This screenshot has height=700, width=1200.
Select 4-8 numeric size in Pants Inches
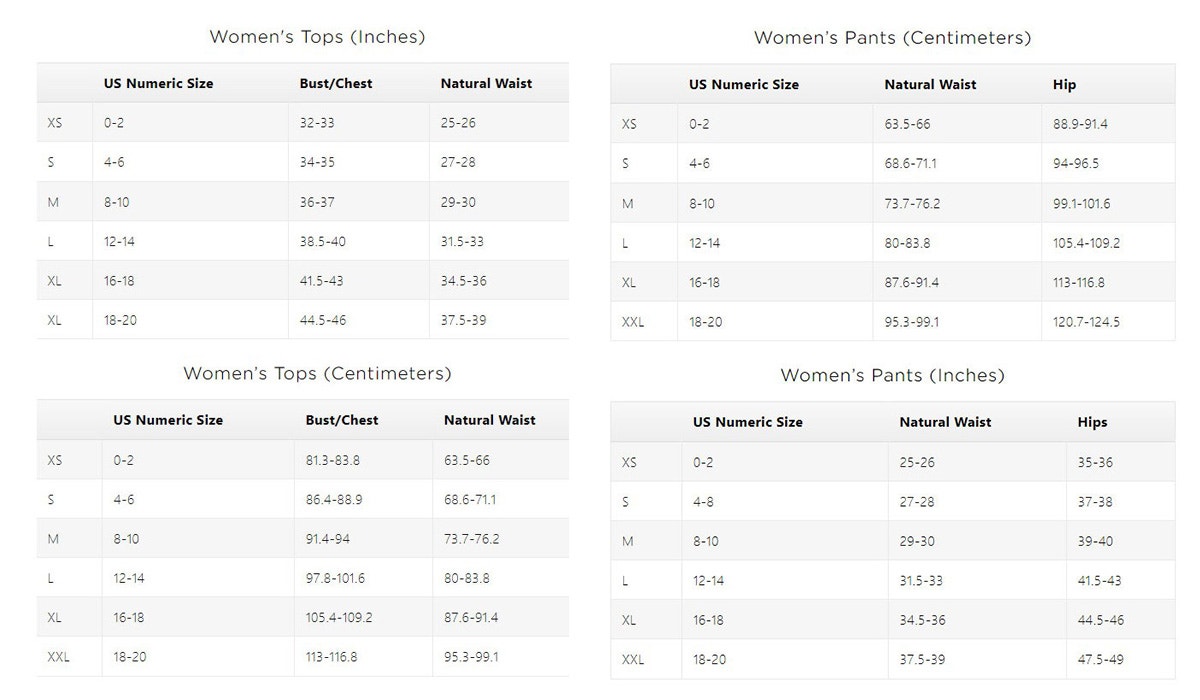[703, 502]
